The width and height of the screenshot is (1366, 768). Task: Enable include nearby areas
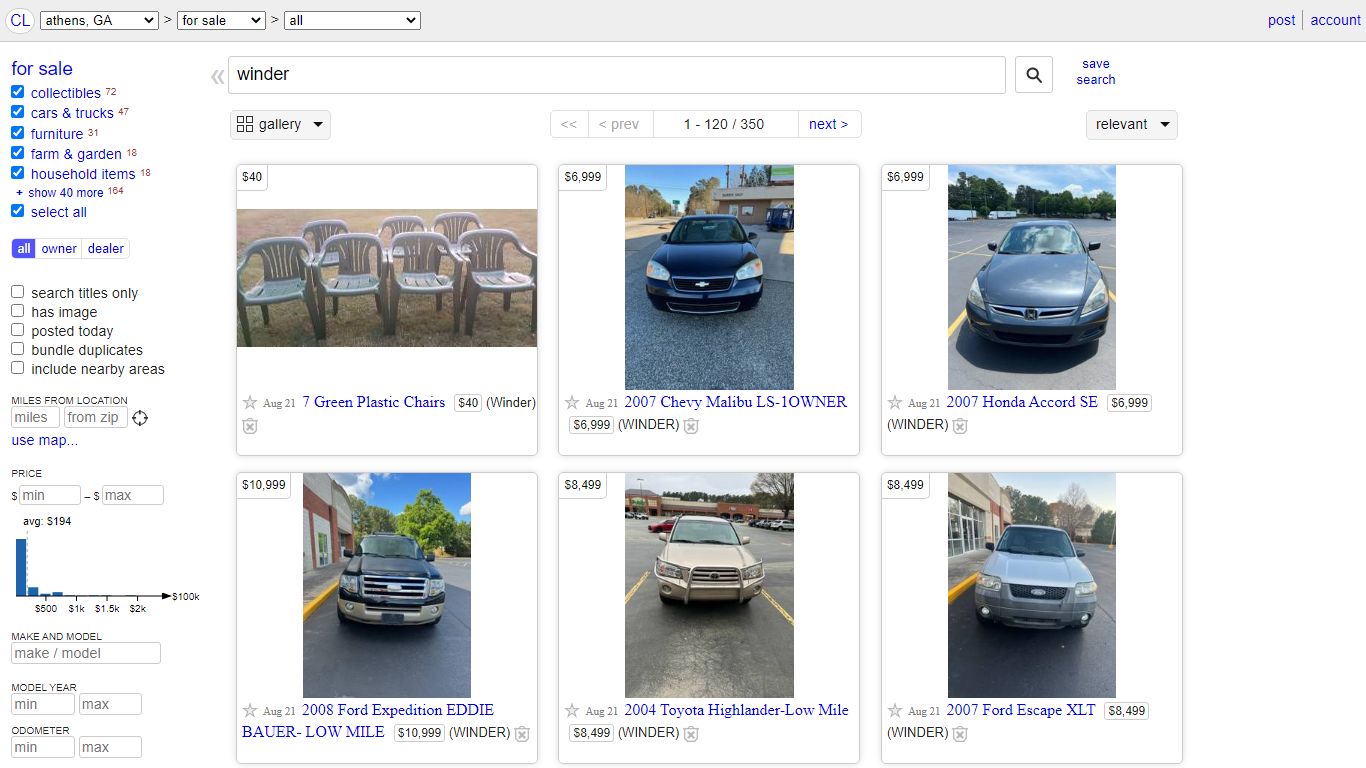coord(18,368)
